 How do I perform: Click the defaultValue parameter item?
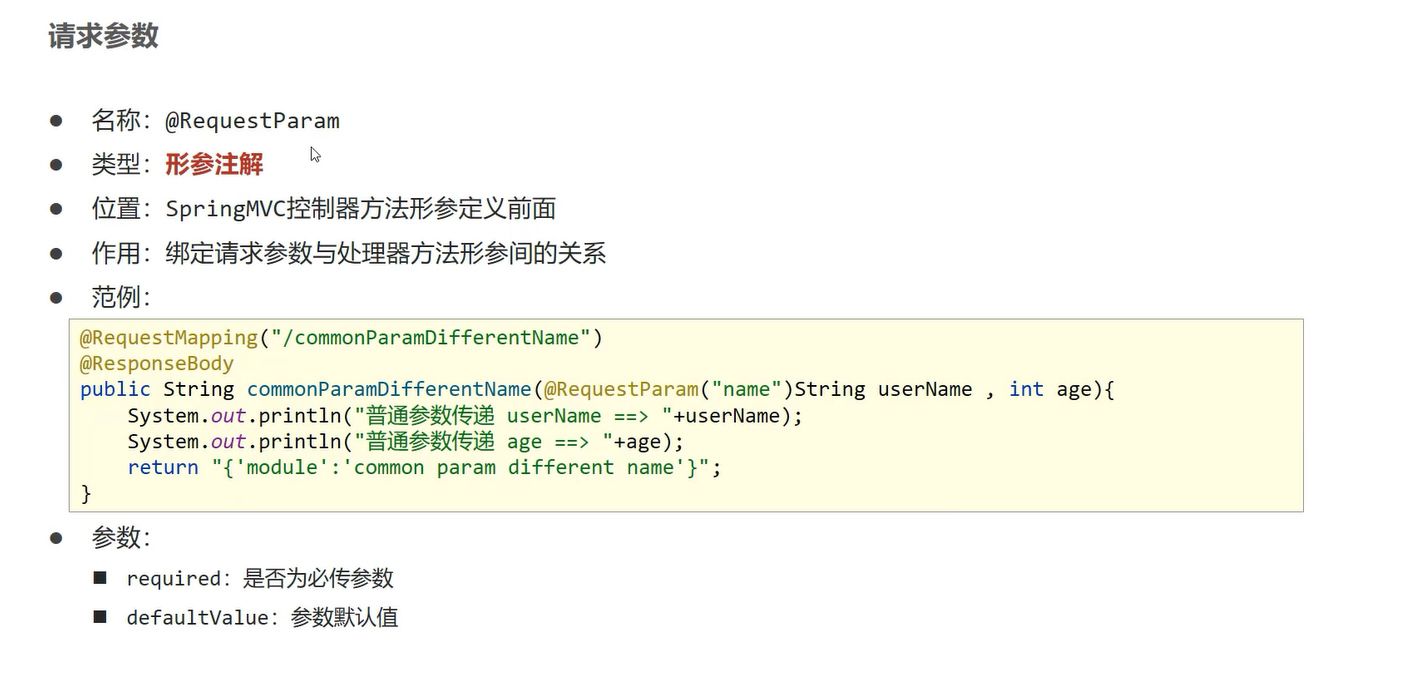tap(261, 618)
